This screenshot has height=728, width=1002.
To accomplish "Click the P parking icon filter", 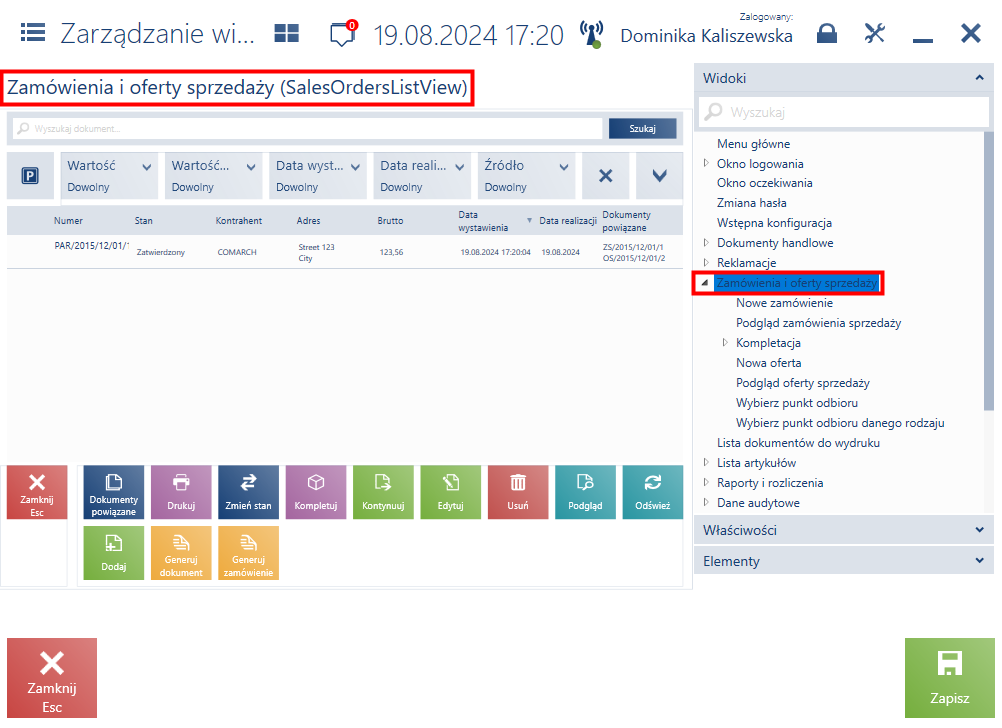I will [30, 175].
